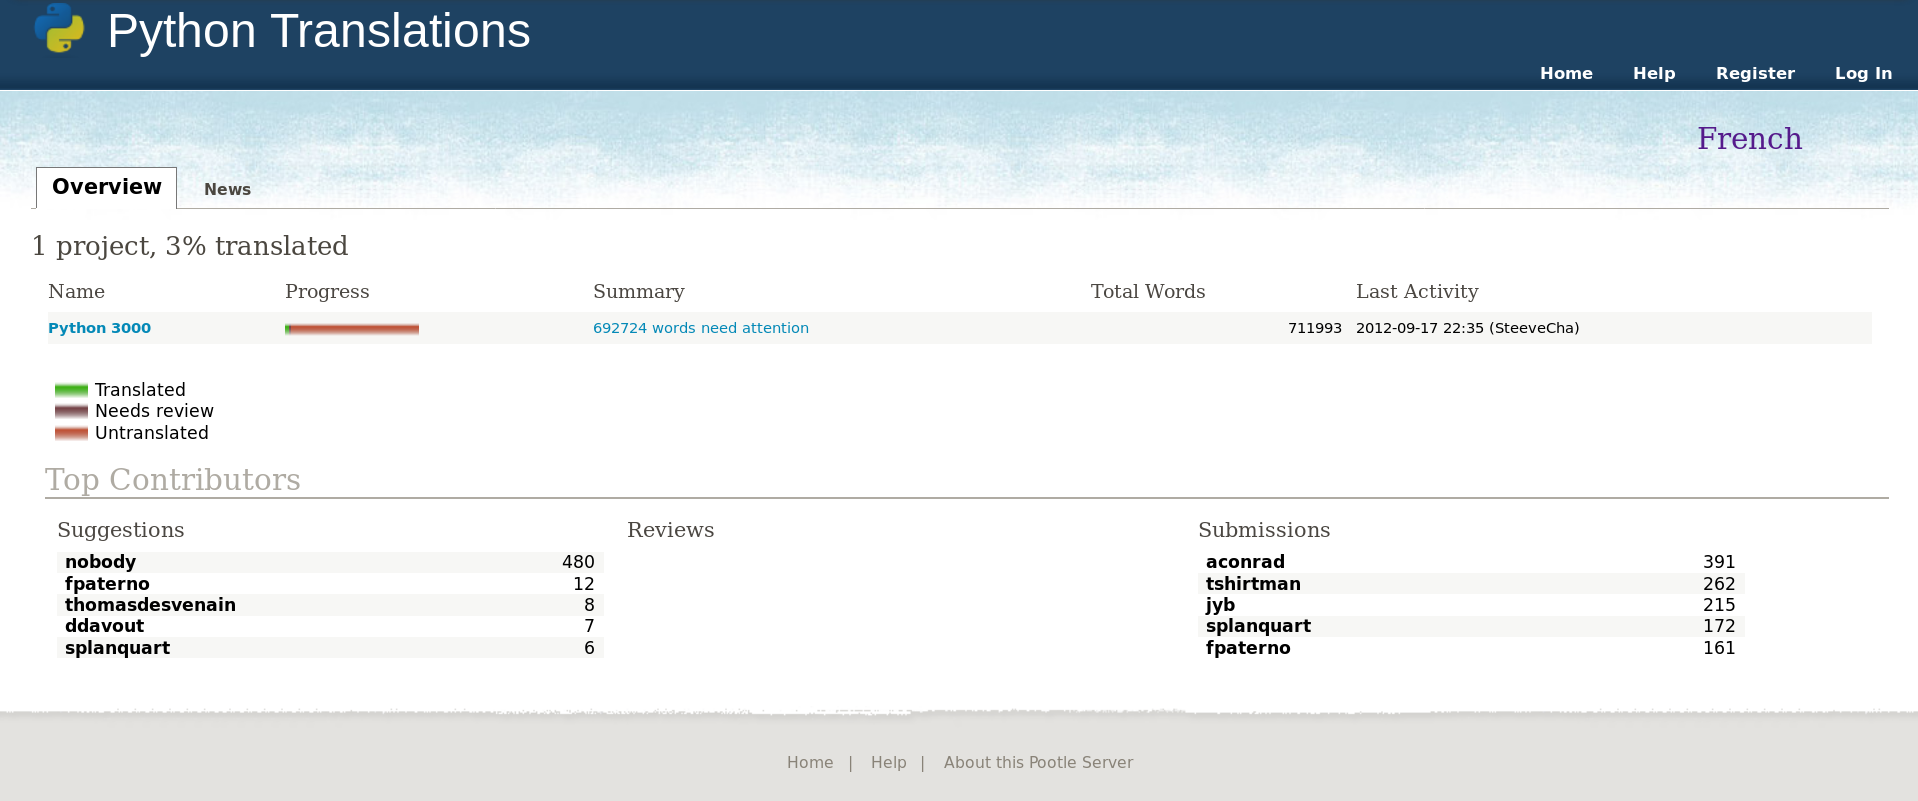
Task: Click the Progress column header
Action: pyautogui.click(x=327, y=291)
